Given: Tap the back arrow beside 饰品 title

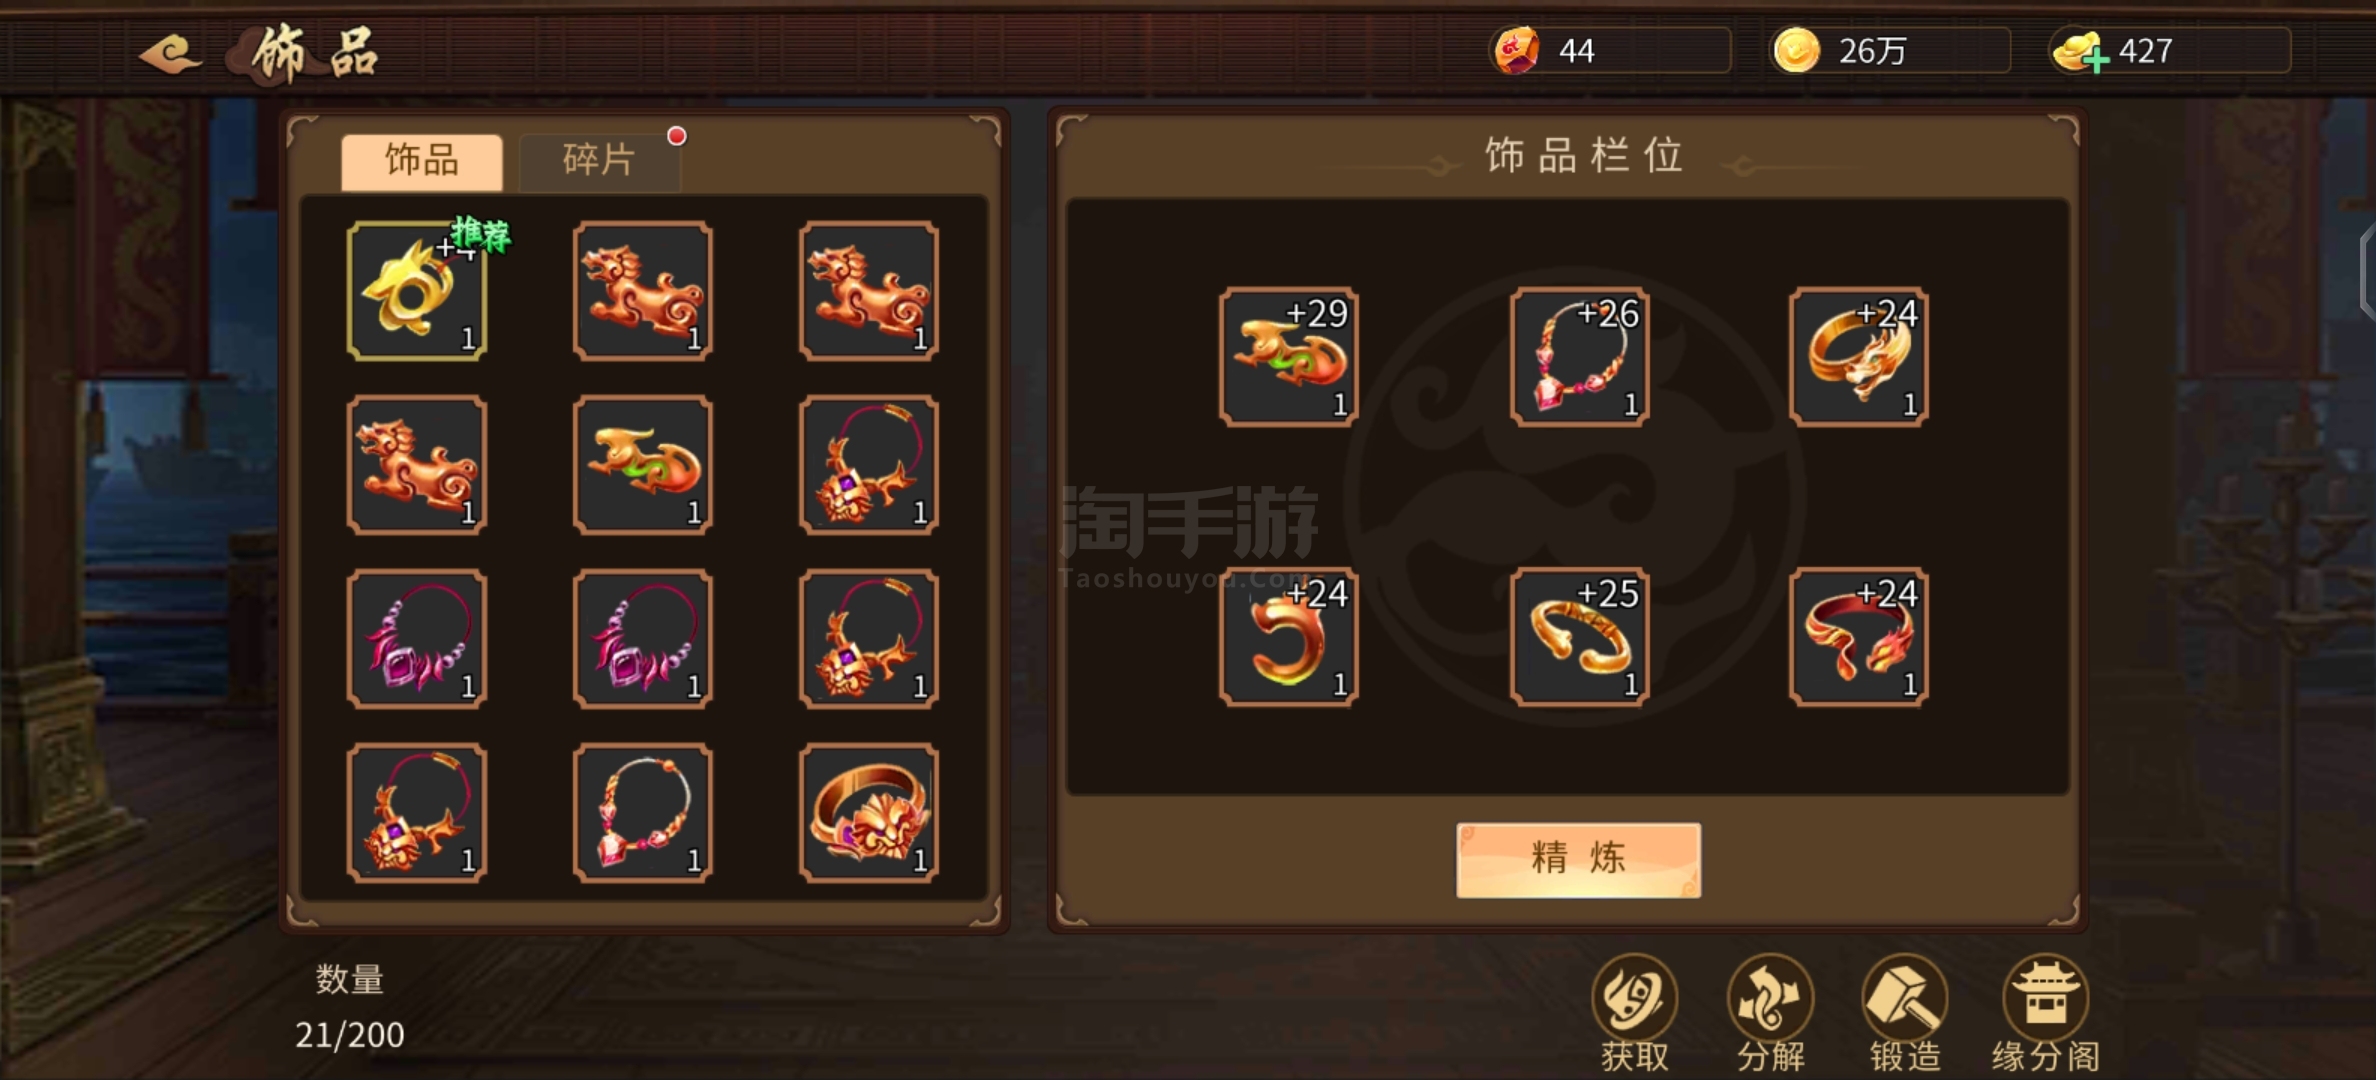Looking at the screenshot, I should (x=170, y=53).
